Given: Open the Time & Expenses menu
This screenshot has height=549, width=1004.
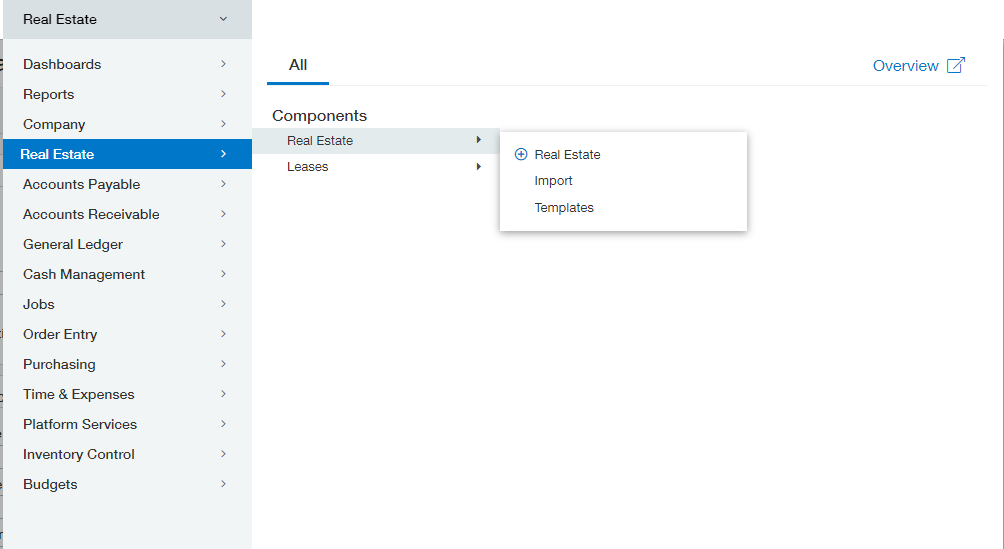Looking at the screenshot, I should coord(127,394).
